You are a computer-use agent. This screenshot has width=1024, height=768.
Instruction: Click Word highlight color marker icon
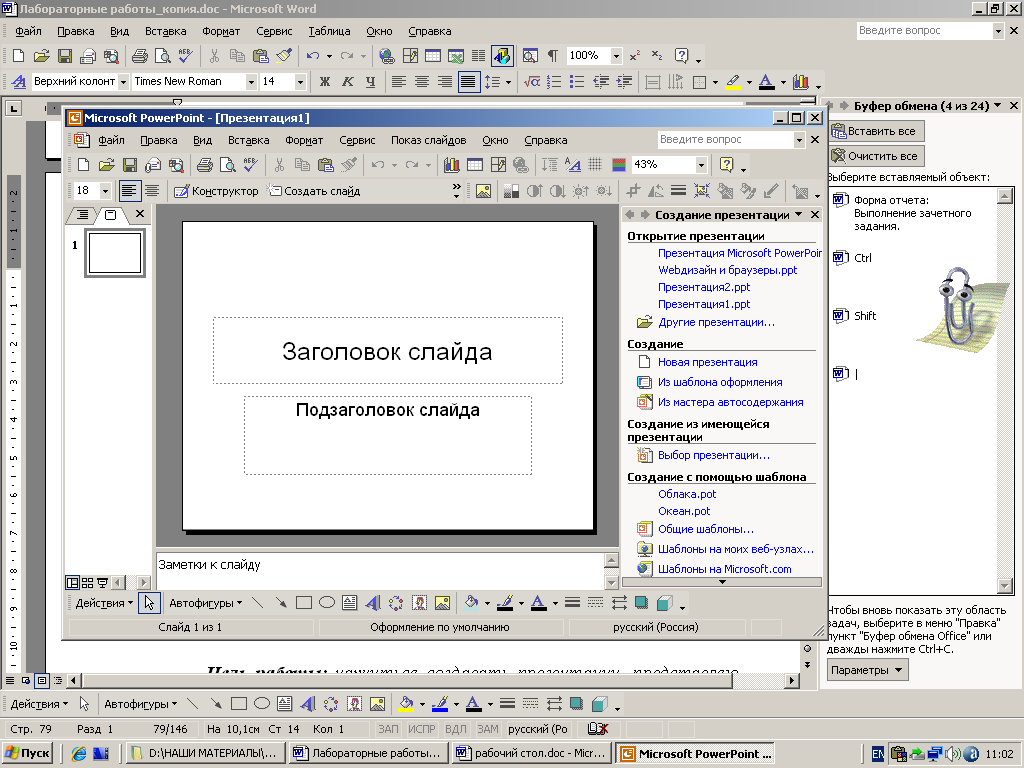point(733,82)
